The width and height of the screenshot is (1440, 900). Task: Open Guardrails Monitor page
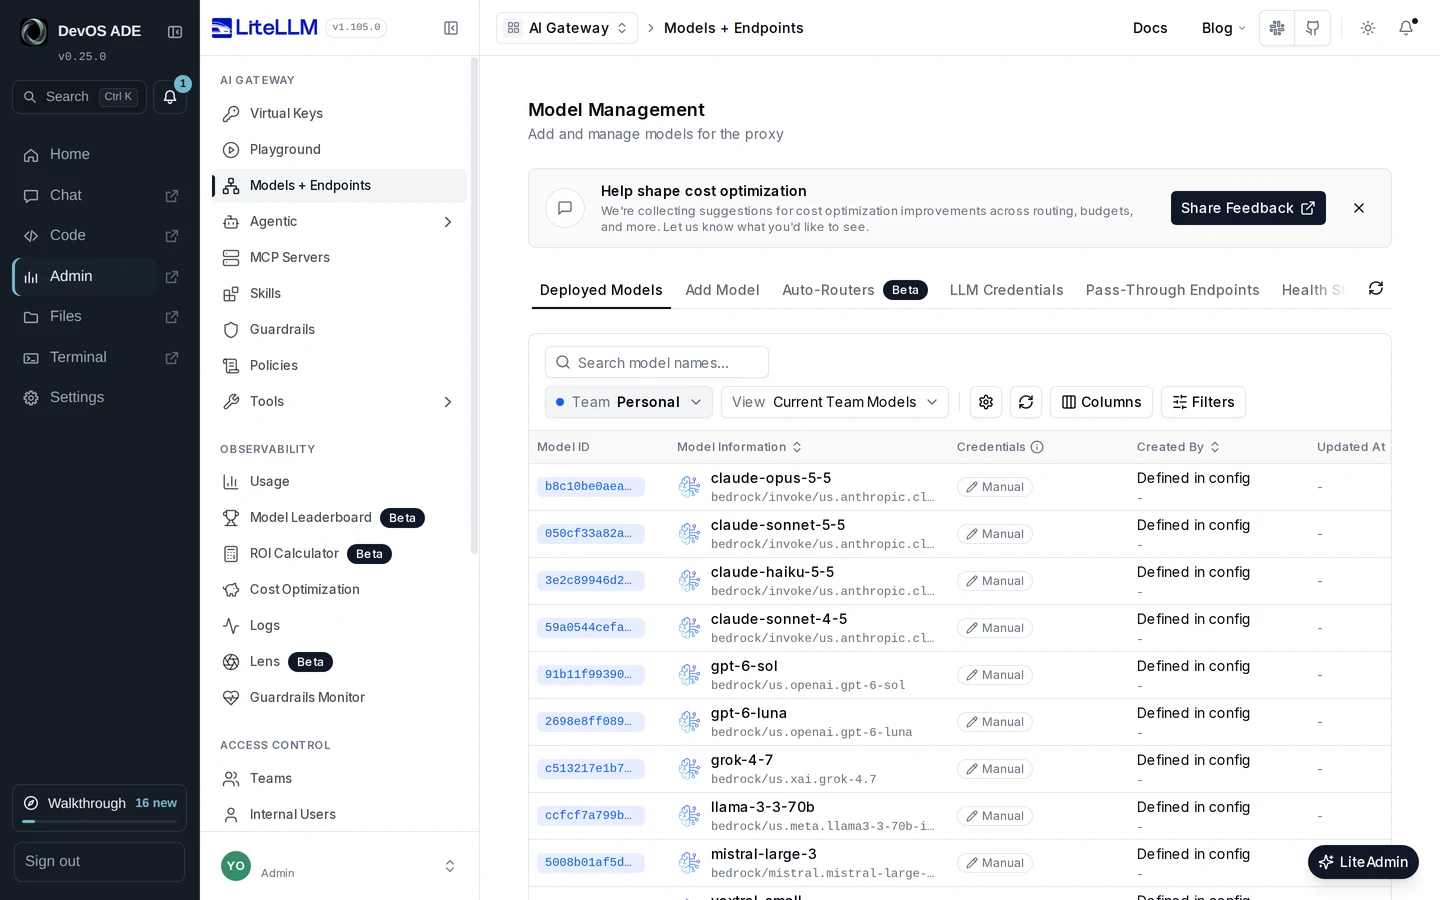[339, 698]
